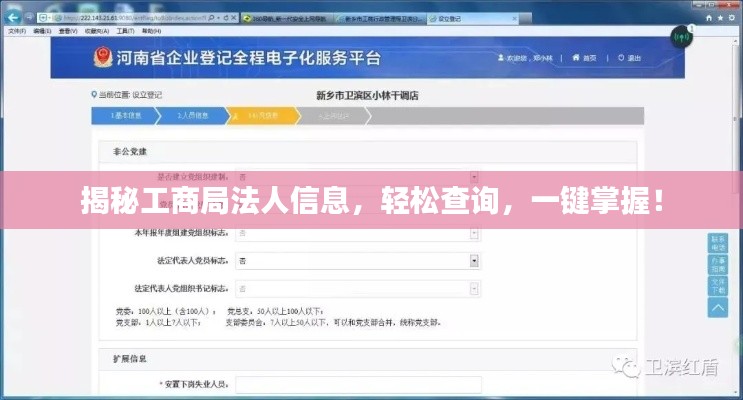The height and width of the screenshot is (400, 743).
Task: Click the national emblem logo in the header
Action: [103, 57]
